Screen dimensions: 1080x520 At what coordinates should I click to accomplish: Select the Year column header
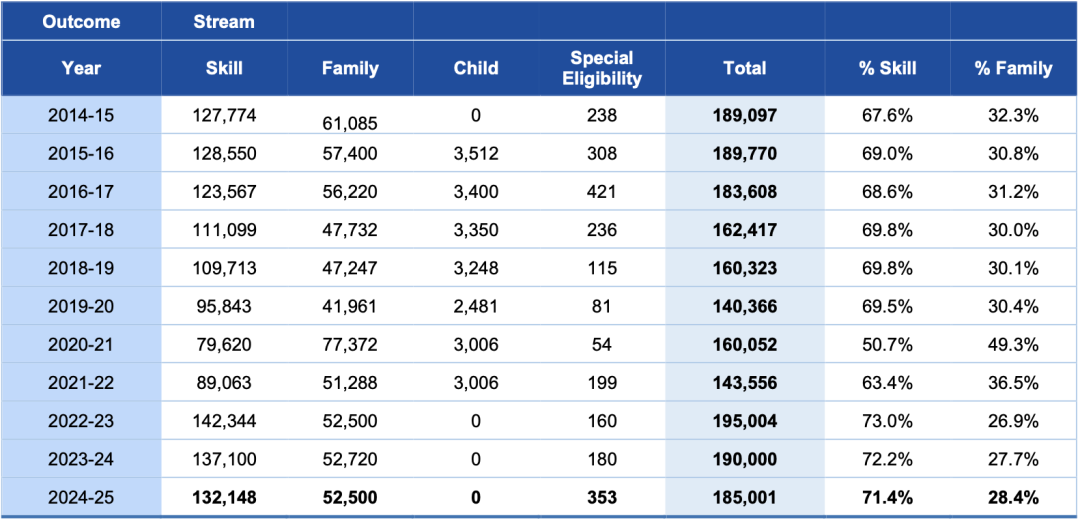(x=81, y=68)
